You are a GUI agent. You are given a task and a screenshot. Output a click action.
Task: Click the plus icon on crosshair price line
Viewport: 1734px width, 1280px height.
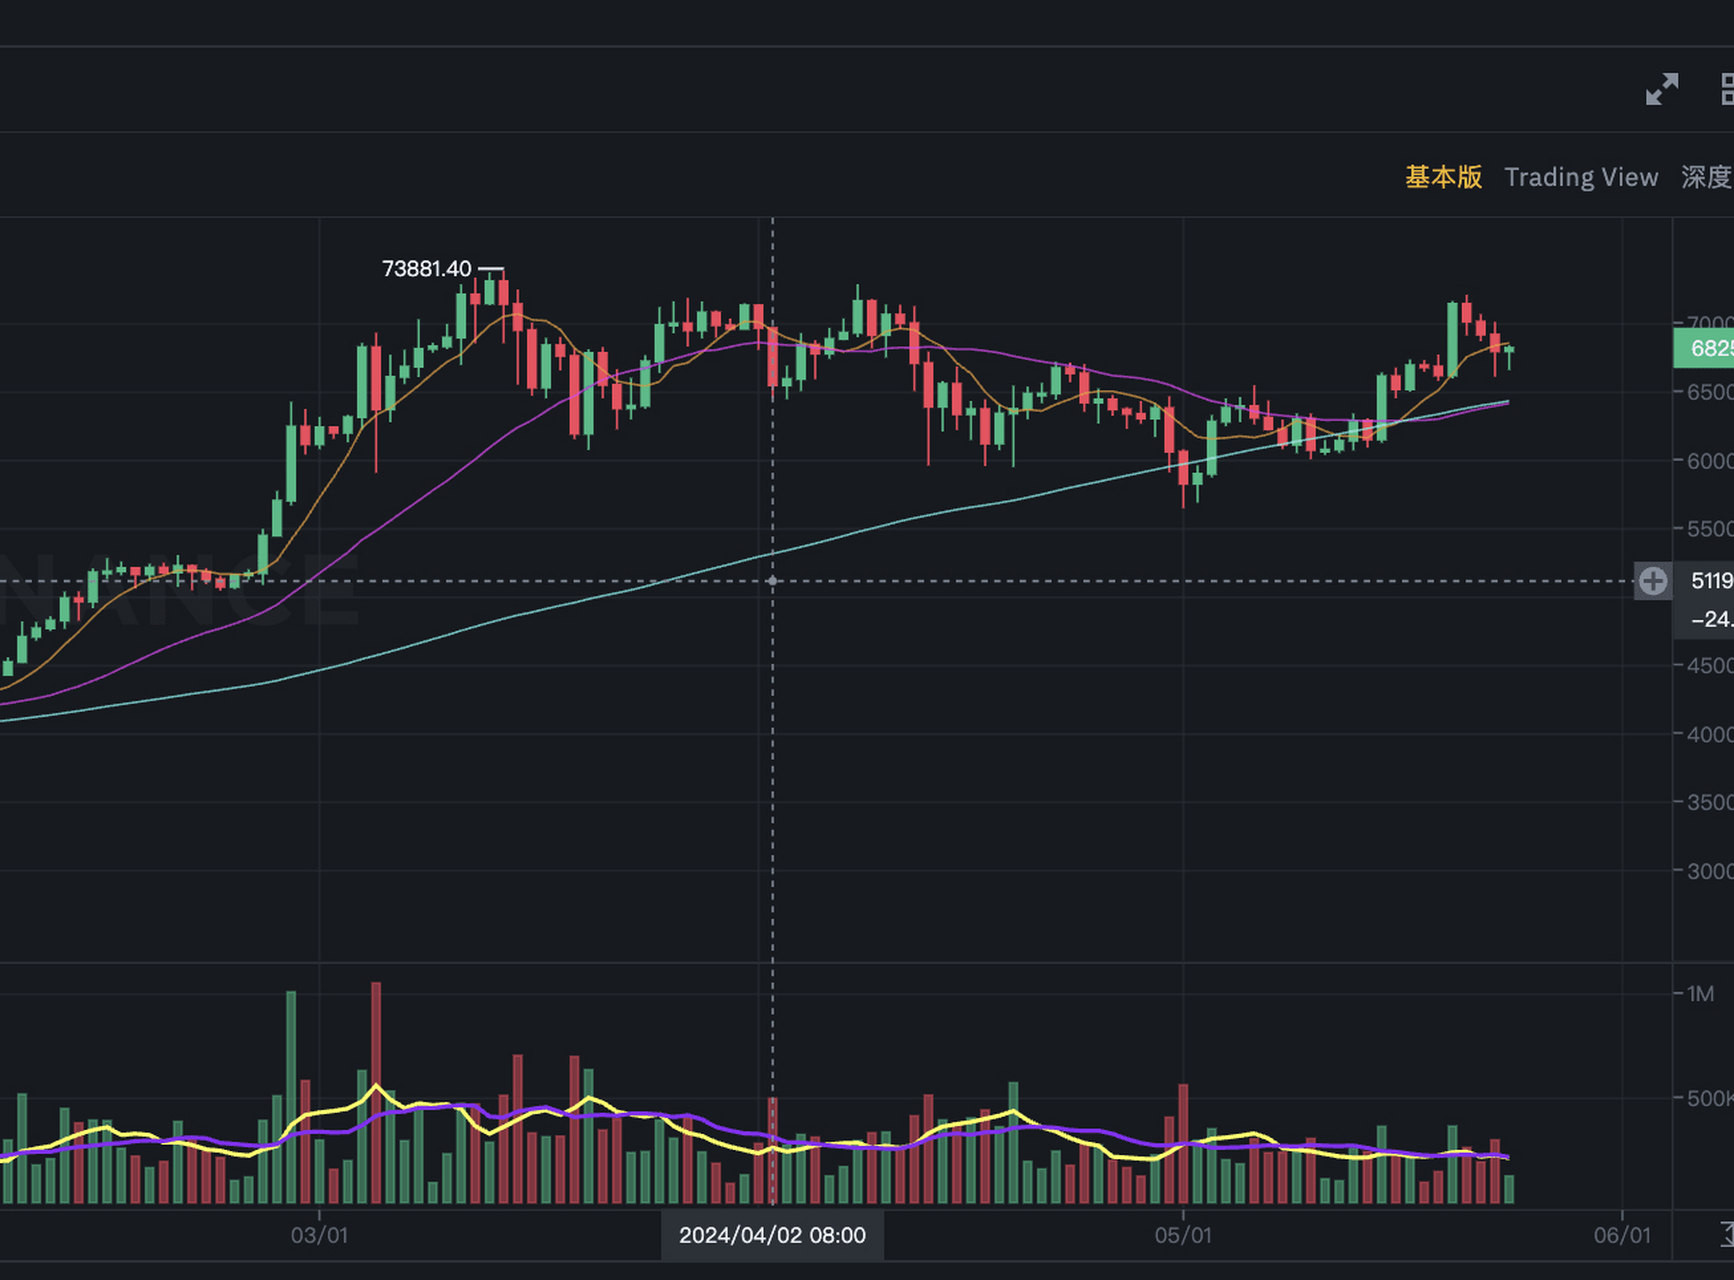[1653, 581]
